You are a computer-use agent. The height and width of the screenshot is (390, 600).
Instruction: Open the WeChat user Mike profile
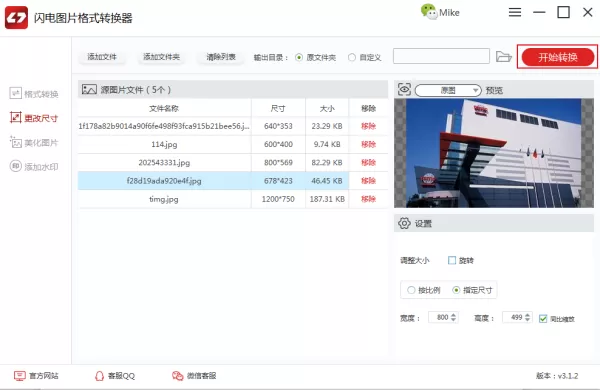[x=440, y=12]
